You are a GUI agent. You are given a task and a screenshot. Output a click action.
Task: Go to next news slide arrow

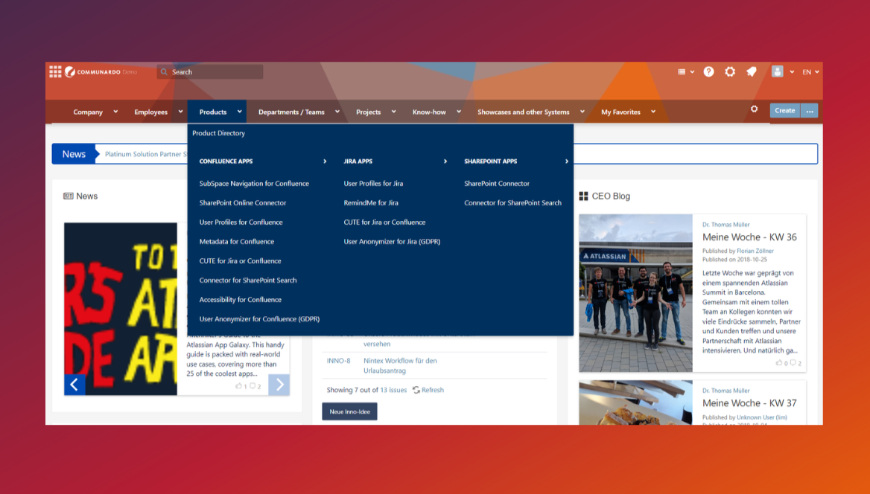[x=279, y=384]
